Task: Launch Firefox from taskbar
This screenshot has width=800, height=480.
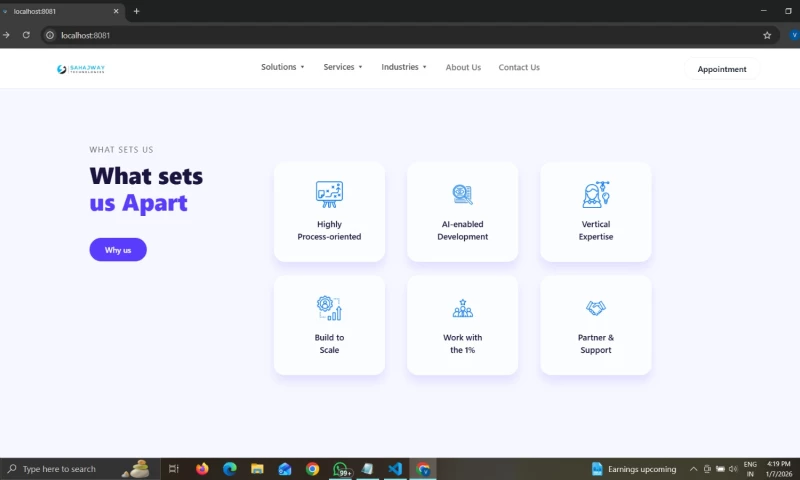Action: (202, 469)
